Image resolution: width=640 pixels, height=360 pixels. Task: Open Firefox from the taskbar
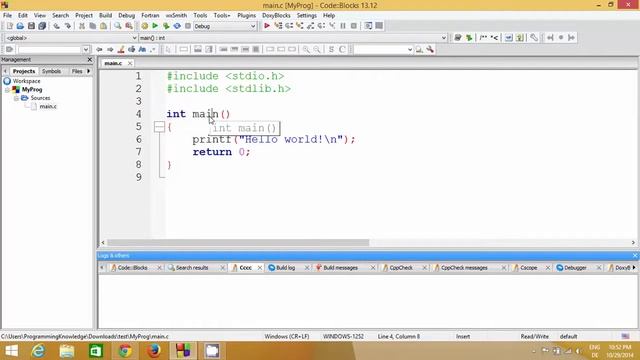pos(154,351)
